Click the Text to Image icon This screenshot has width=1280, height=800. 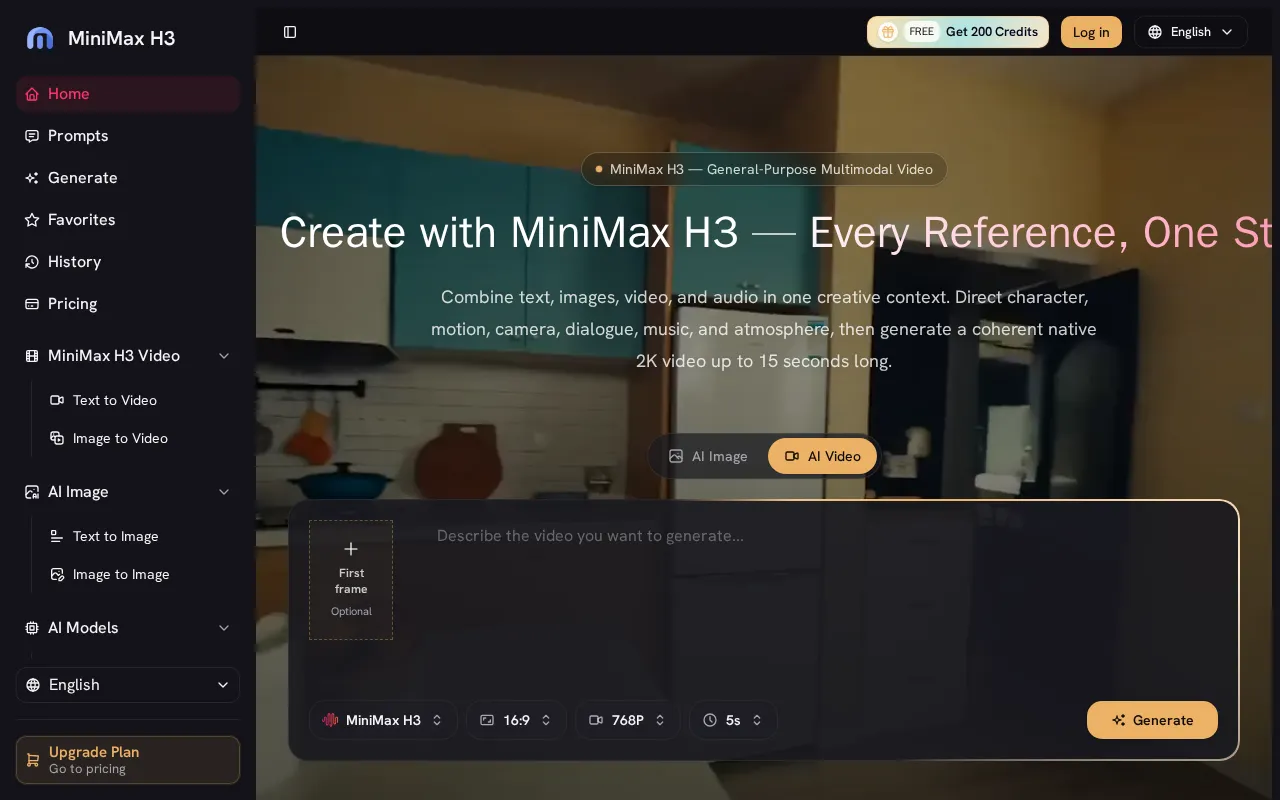(x=57, y=536)
